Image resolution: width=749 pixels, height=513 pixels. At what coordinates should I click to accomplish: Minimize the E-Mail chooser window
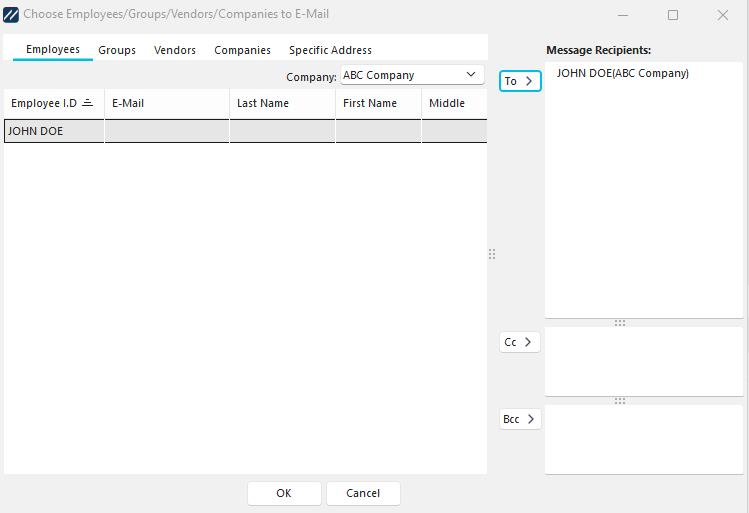click(623, 15)
